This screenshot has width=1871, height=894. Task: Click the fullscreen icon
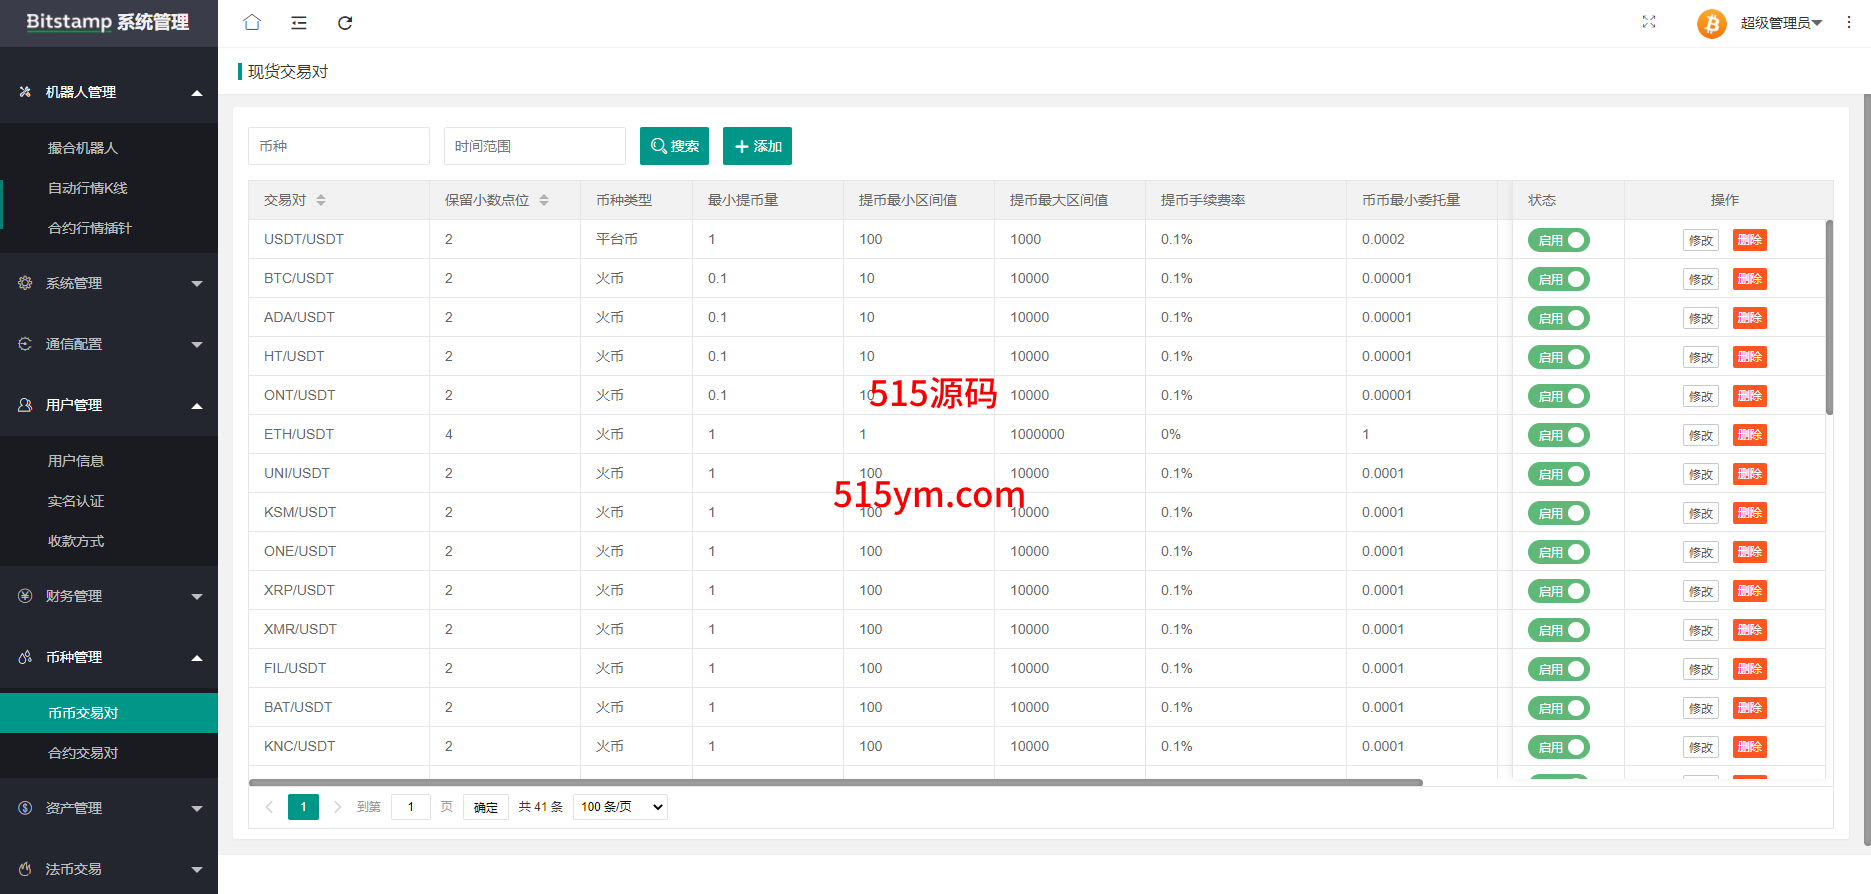point(1648,22)
